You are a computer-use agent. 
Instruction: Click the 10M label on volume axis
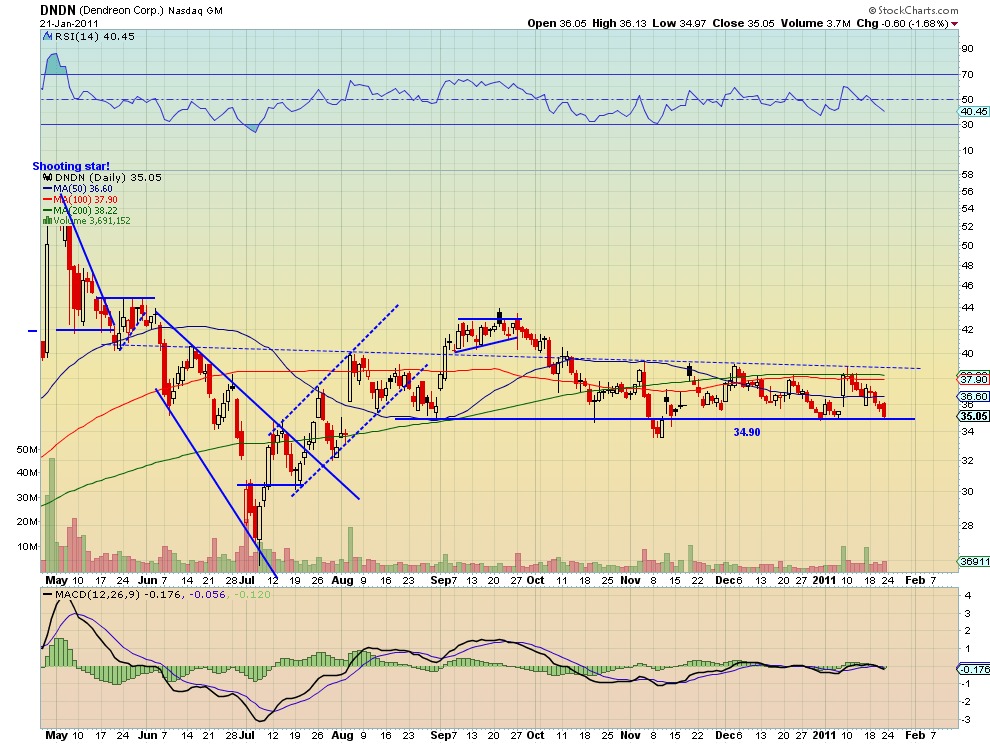coord(27,546)
